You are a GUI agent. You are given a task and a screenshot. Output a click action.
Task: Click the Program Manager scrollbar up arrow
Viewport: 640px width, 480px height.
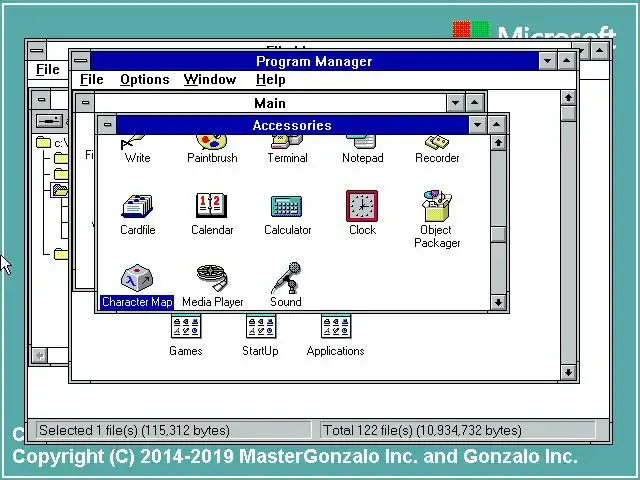point(568,98)
